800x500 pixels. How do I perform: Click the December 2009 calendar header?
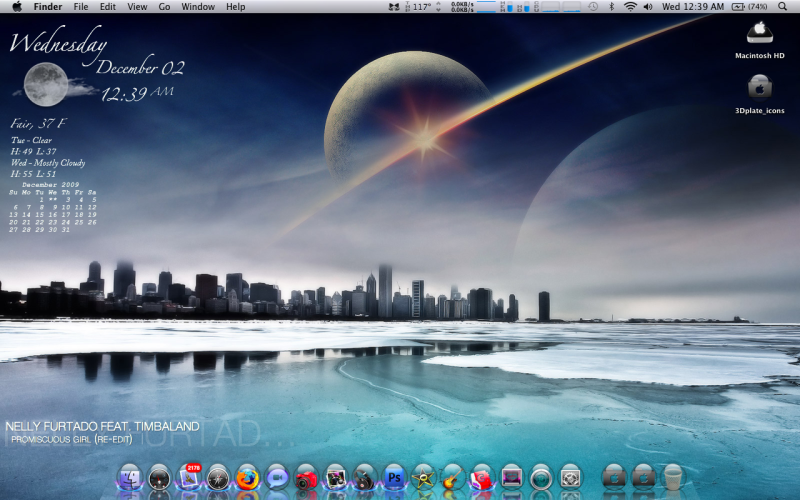pyautogui.click(x=51, y=185)
